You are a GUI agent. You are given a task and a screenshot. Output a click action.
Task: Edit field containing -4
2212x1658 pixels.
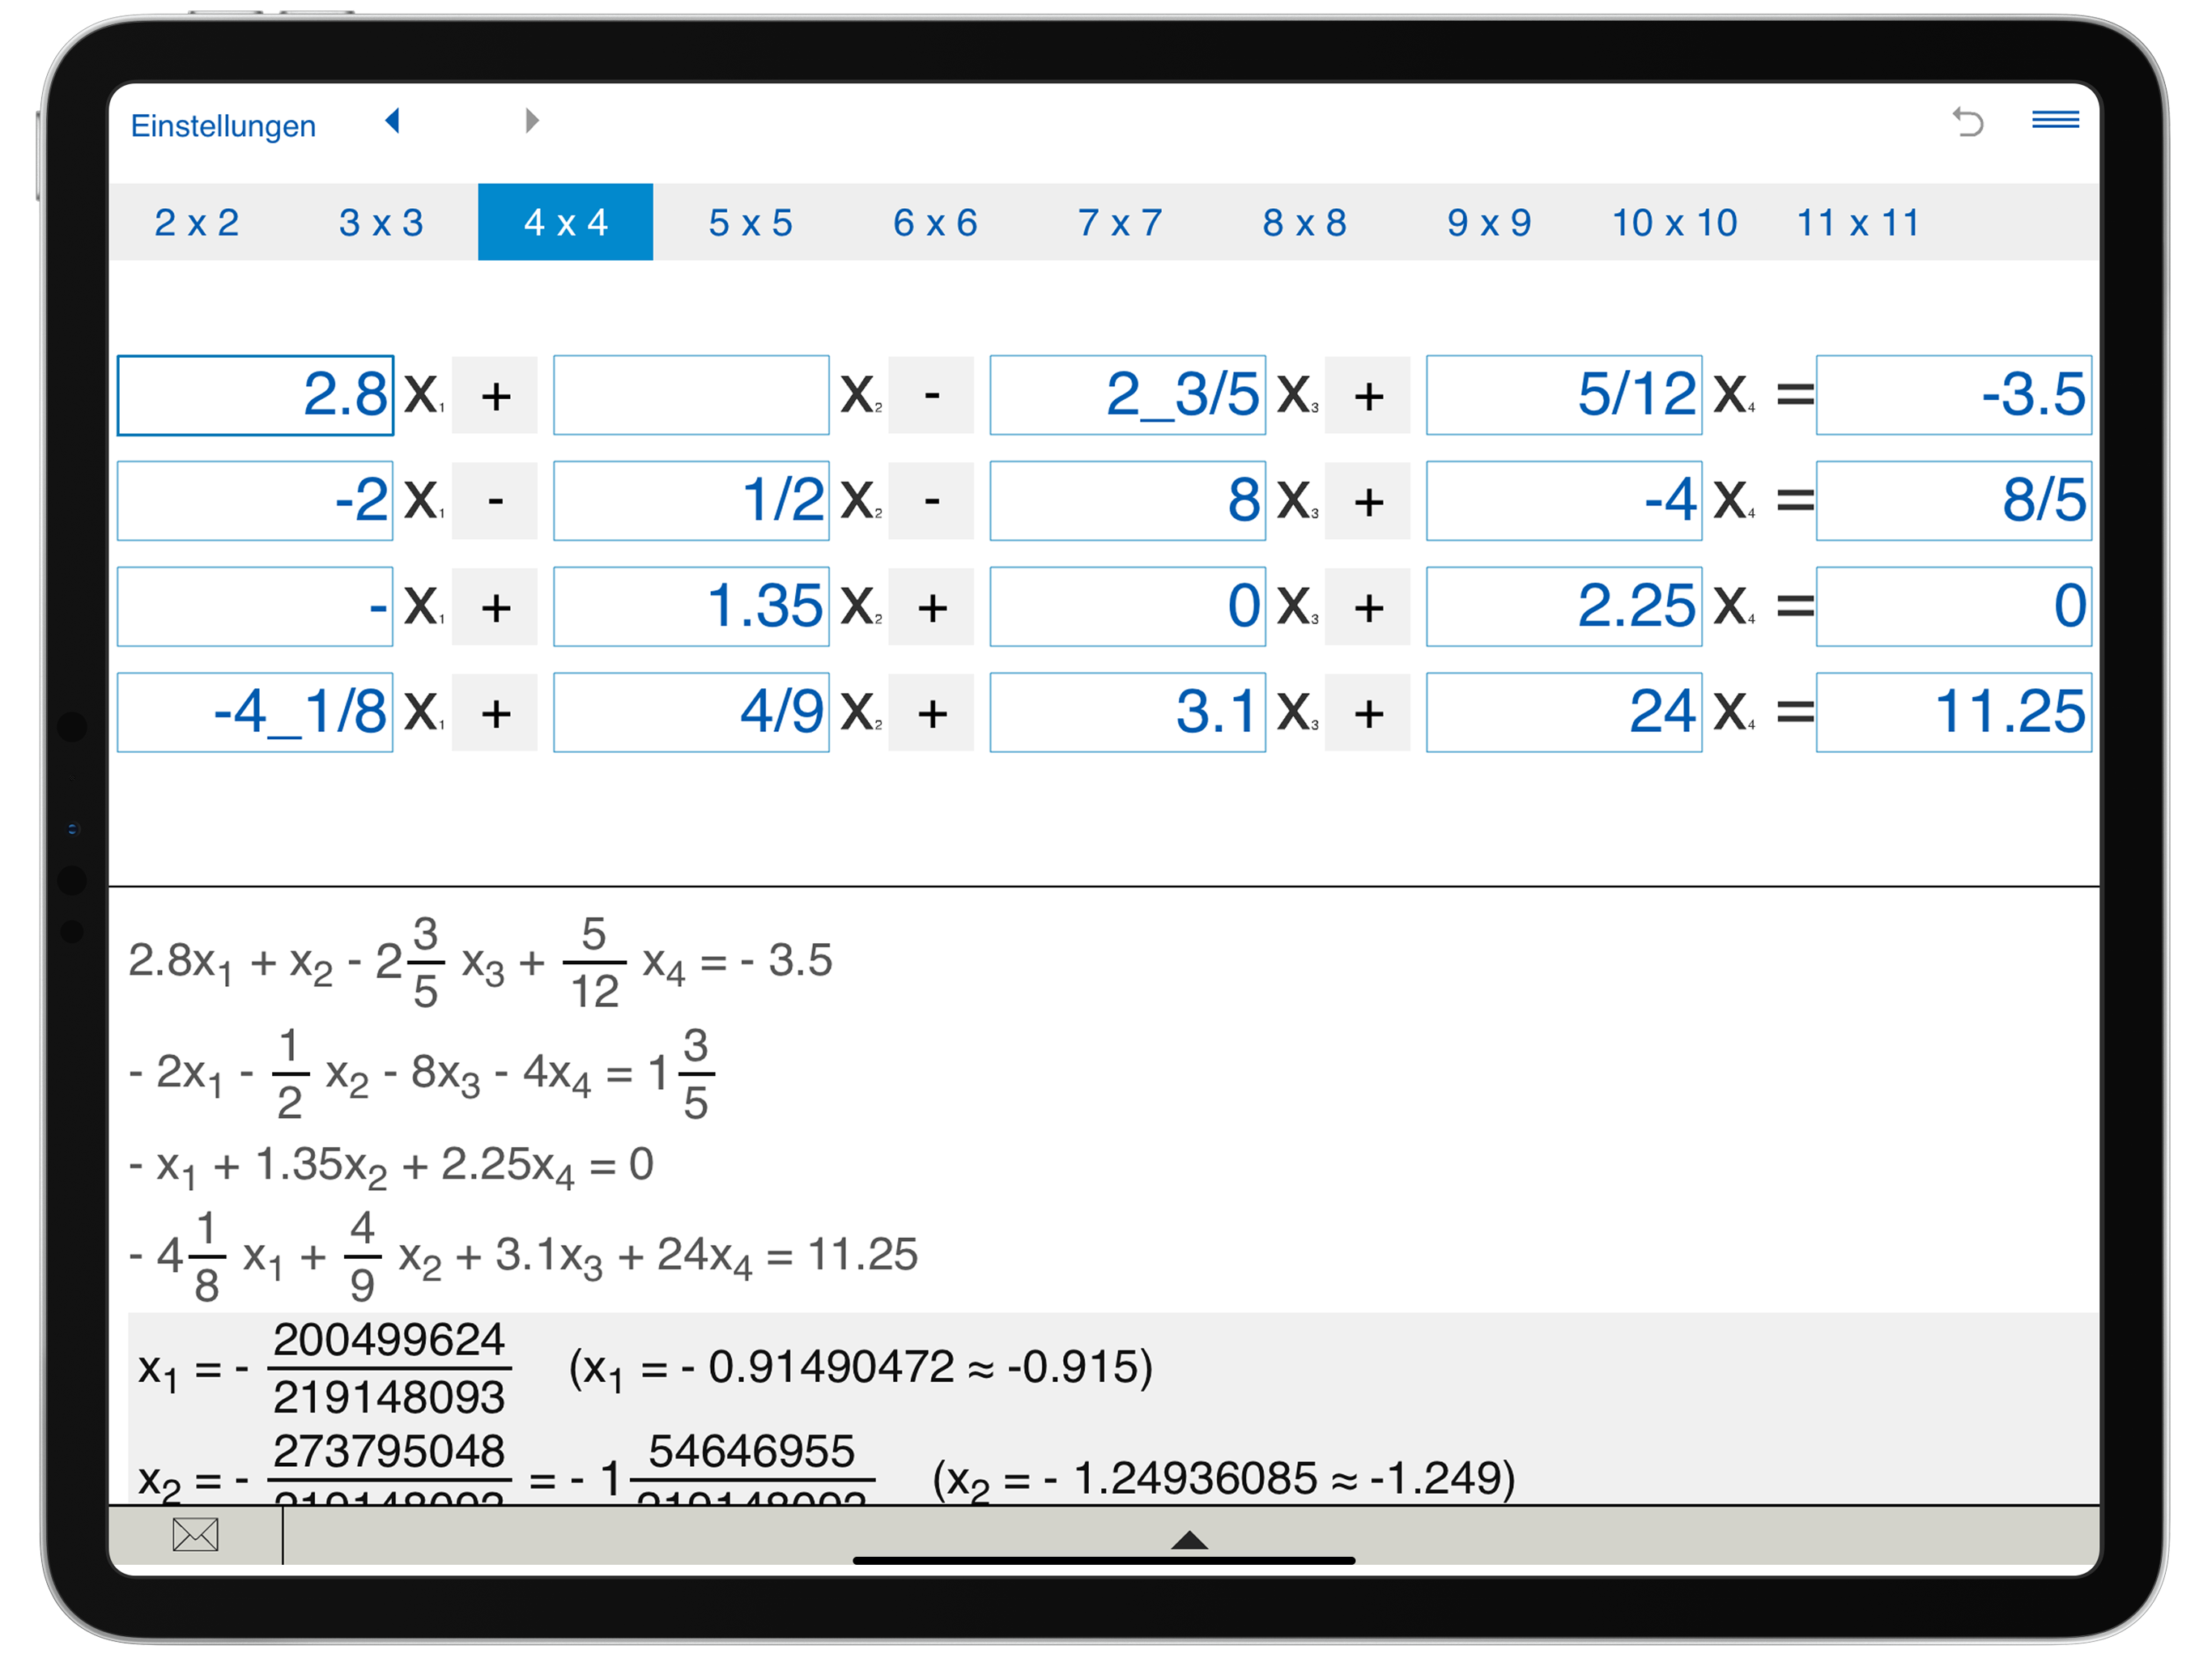coord(1564,501)
